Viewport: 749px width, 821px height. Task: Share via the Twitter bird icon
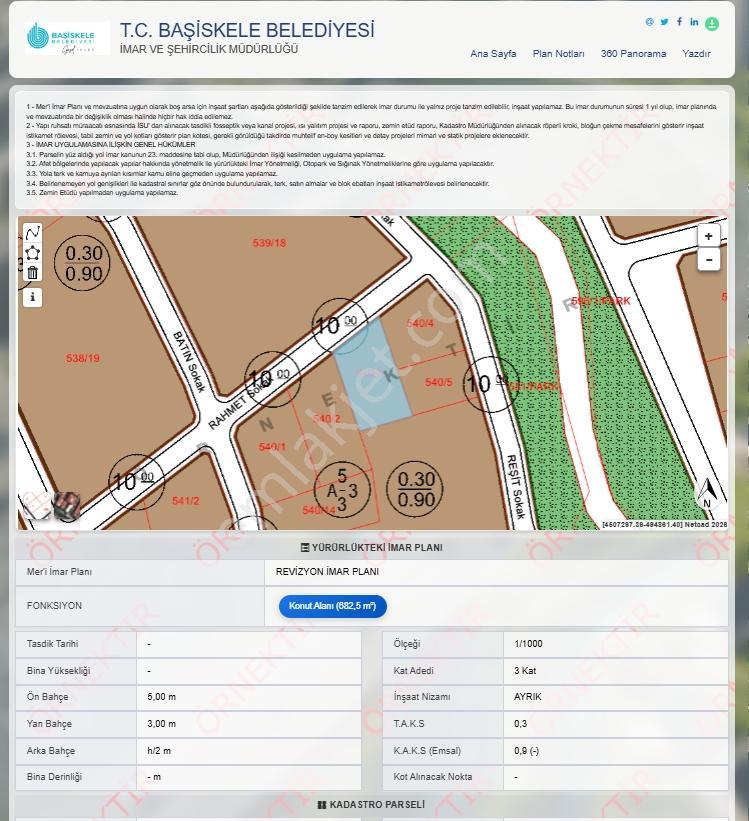[x=664, y=22]
